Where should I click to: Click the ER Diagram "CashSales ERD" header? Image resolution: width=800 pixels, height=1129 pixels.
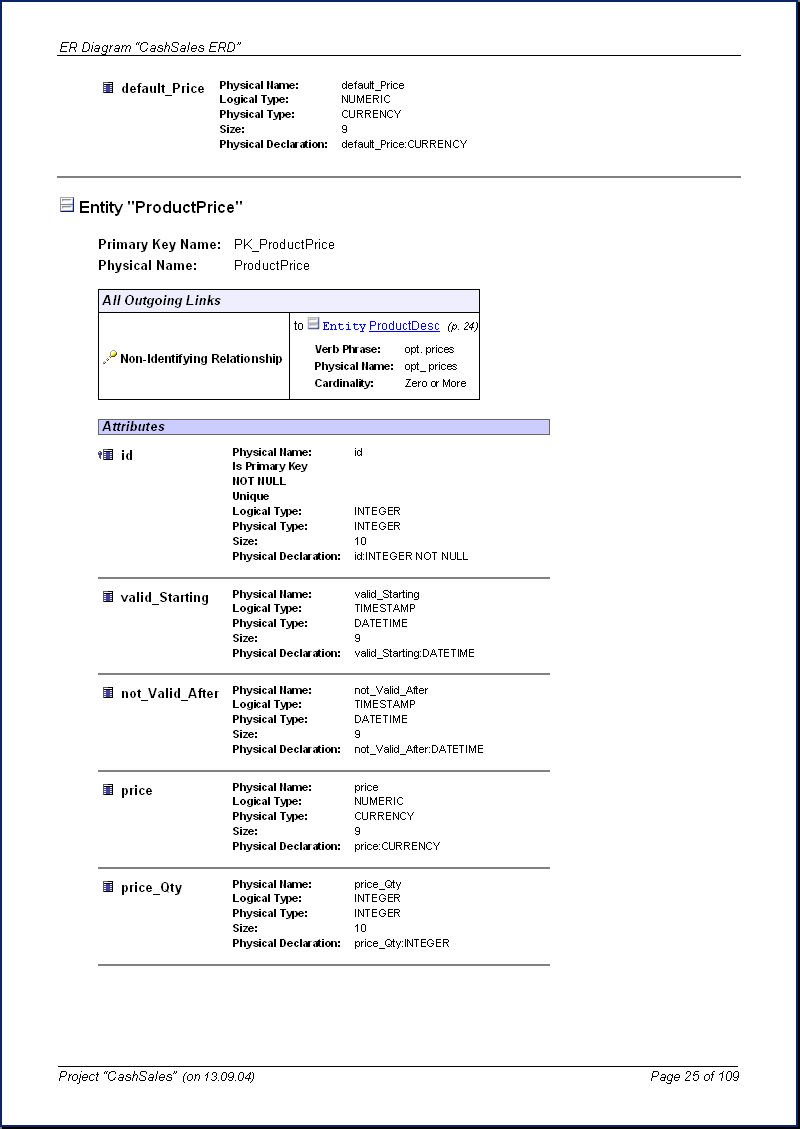coord(150,47)
